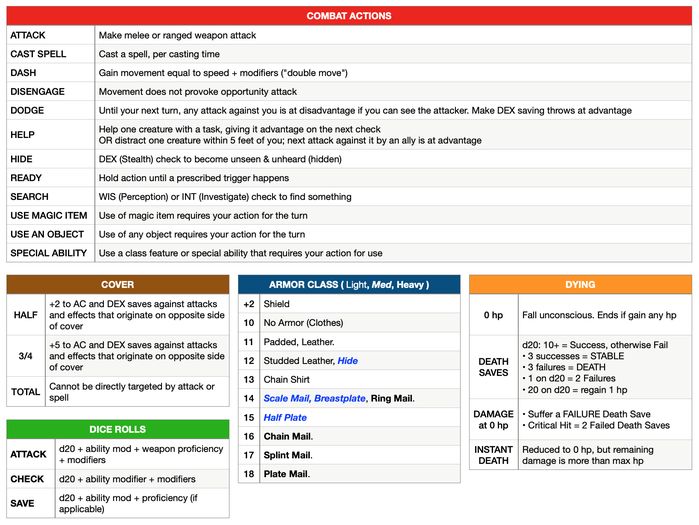Click the blue ARMOR CLASS header
Screen dimensions: 699x525
(348, 285)
